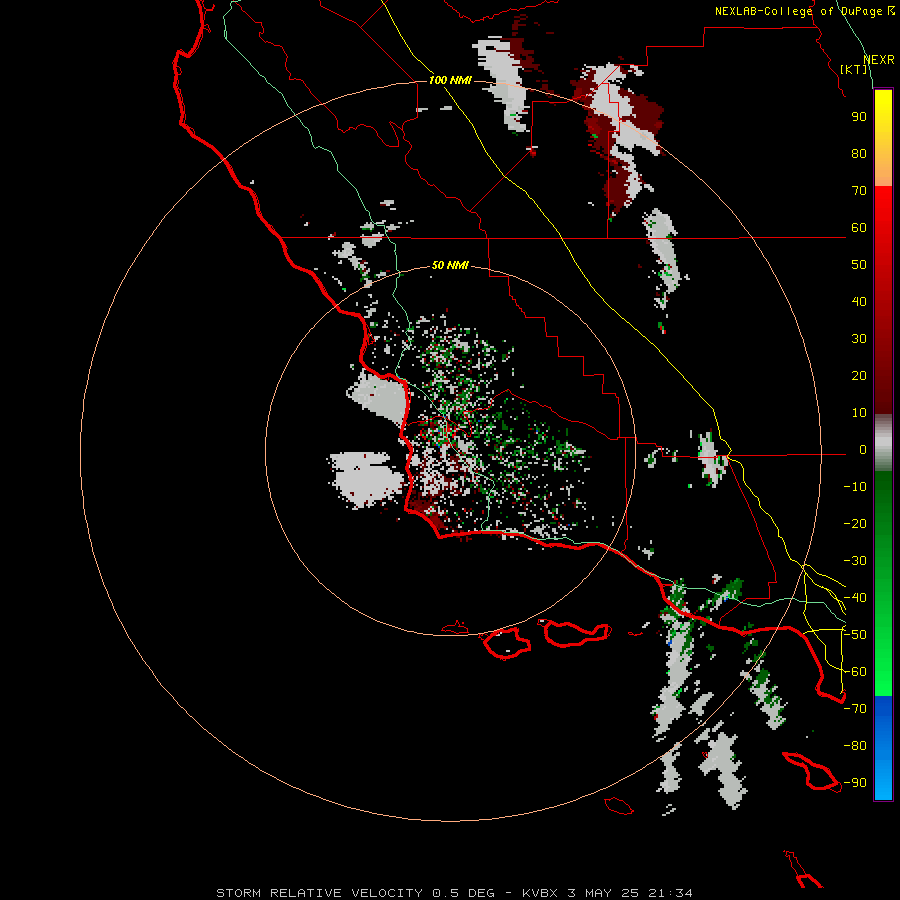Click the 30 value on velocity scale

(859, 339)
